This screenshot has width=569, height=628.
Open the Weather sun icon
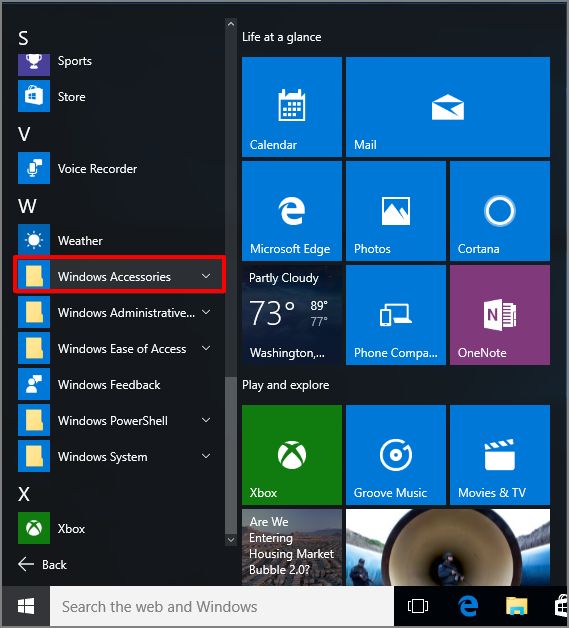coord(34,240)
